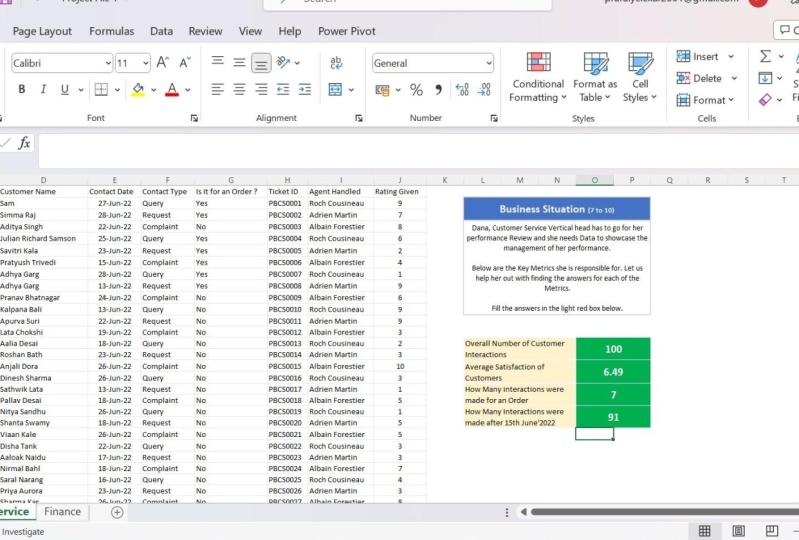
Task: Align text left
Action: (x=218, y=90)
